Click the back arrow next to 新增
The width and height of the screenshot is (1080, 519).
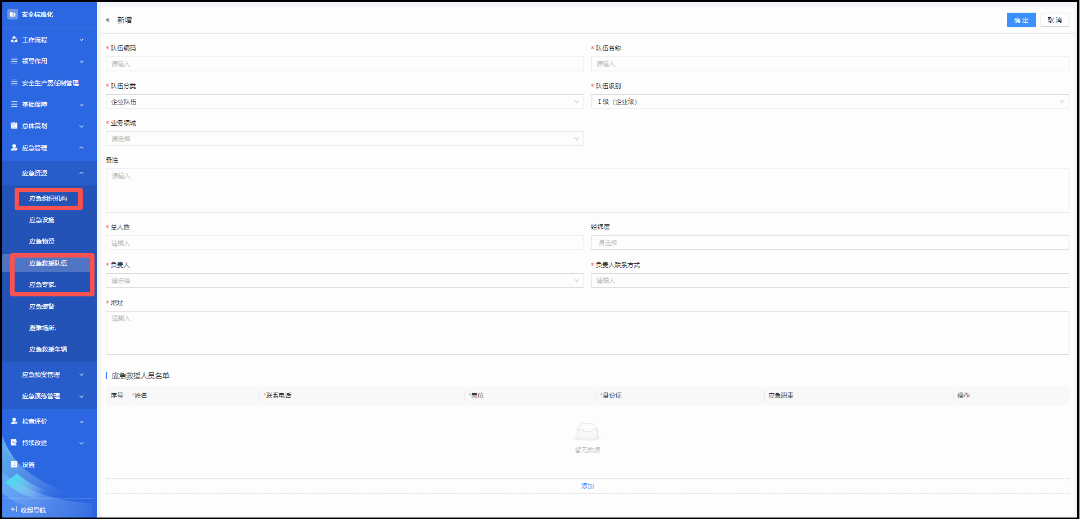(108, 20)
